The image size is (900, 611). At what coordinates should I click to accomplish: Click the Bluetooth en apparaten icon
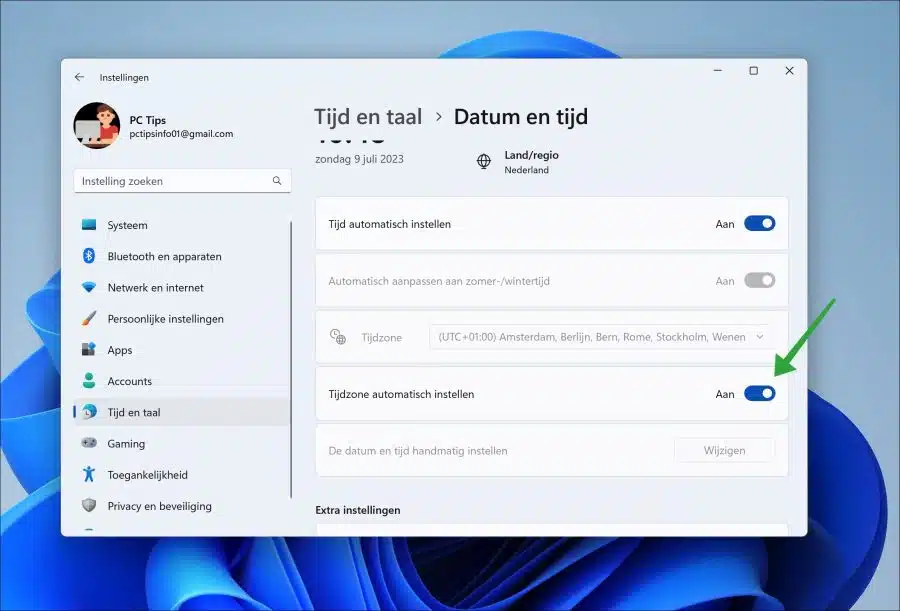coord(89,256)
